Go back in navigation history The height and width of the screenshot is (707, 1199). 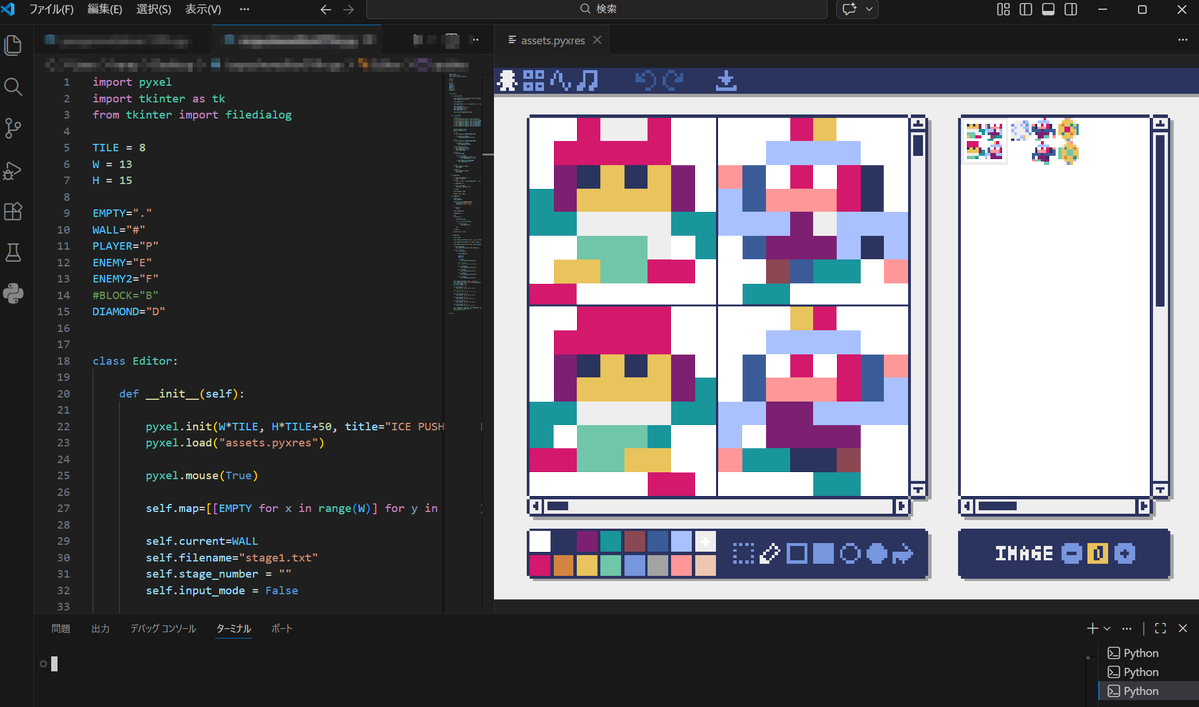(326, 9)
